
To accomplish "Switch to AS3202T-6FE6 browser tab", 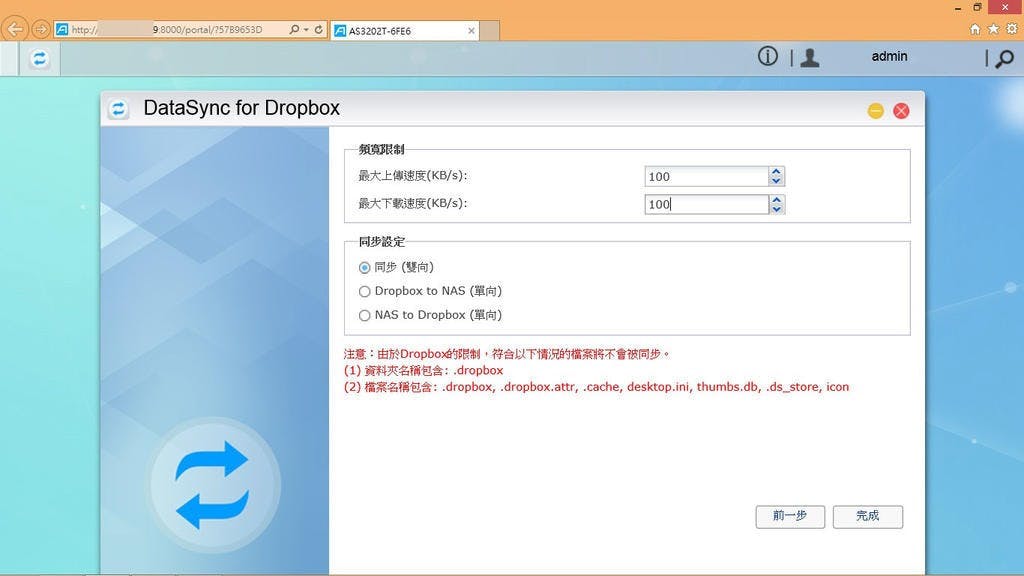I will coord(400,30).
